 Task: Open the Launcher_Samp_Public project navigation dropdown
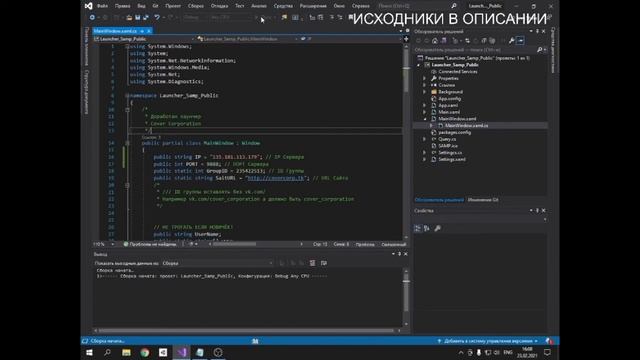[x=144, y=39]
